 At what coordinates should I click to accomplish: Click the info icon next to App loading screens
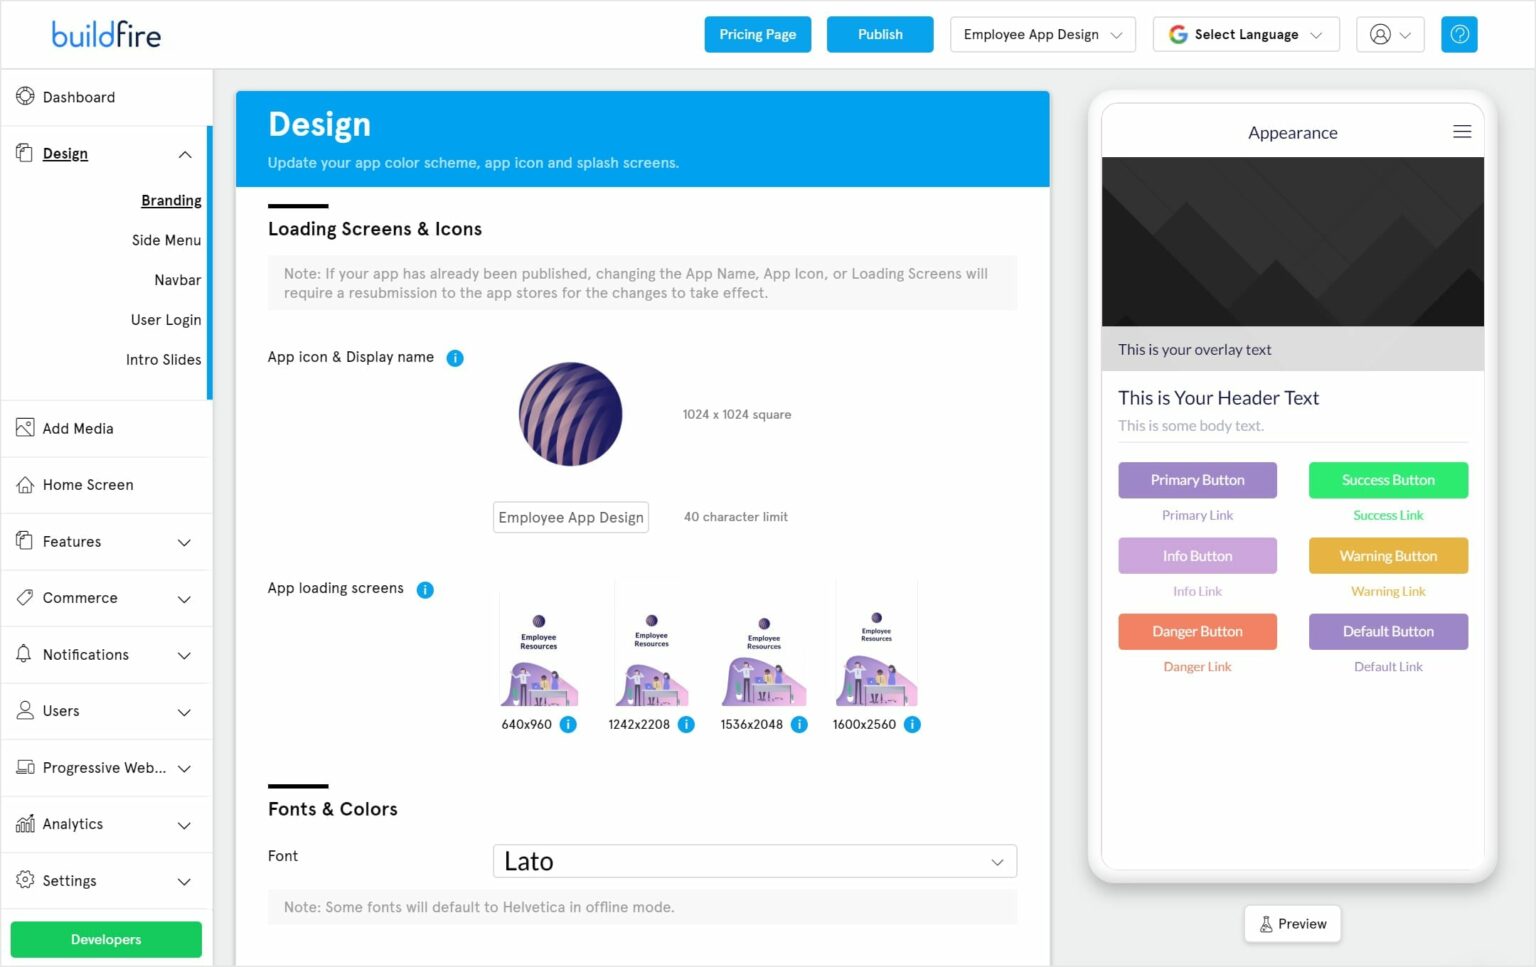point(425,590)
